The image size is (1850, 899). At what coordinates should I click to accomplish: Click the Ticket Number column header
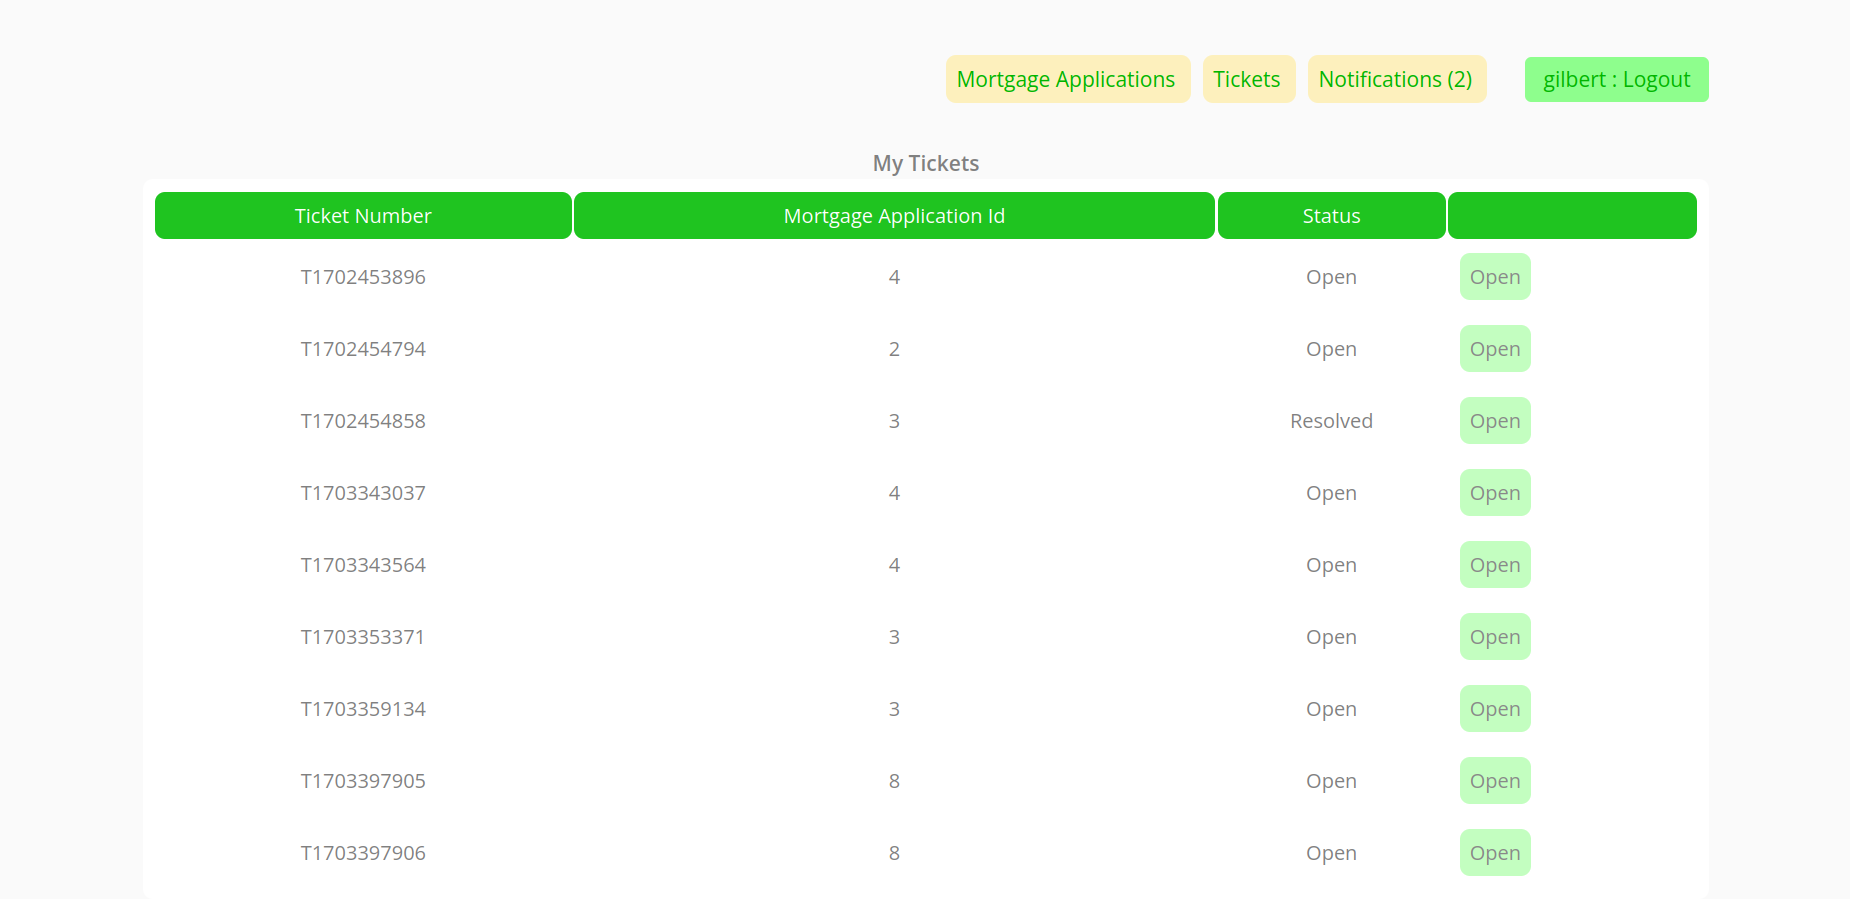click(x=363, y=216)
